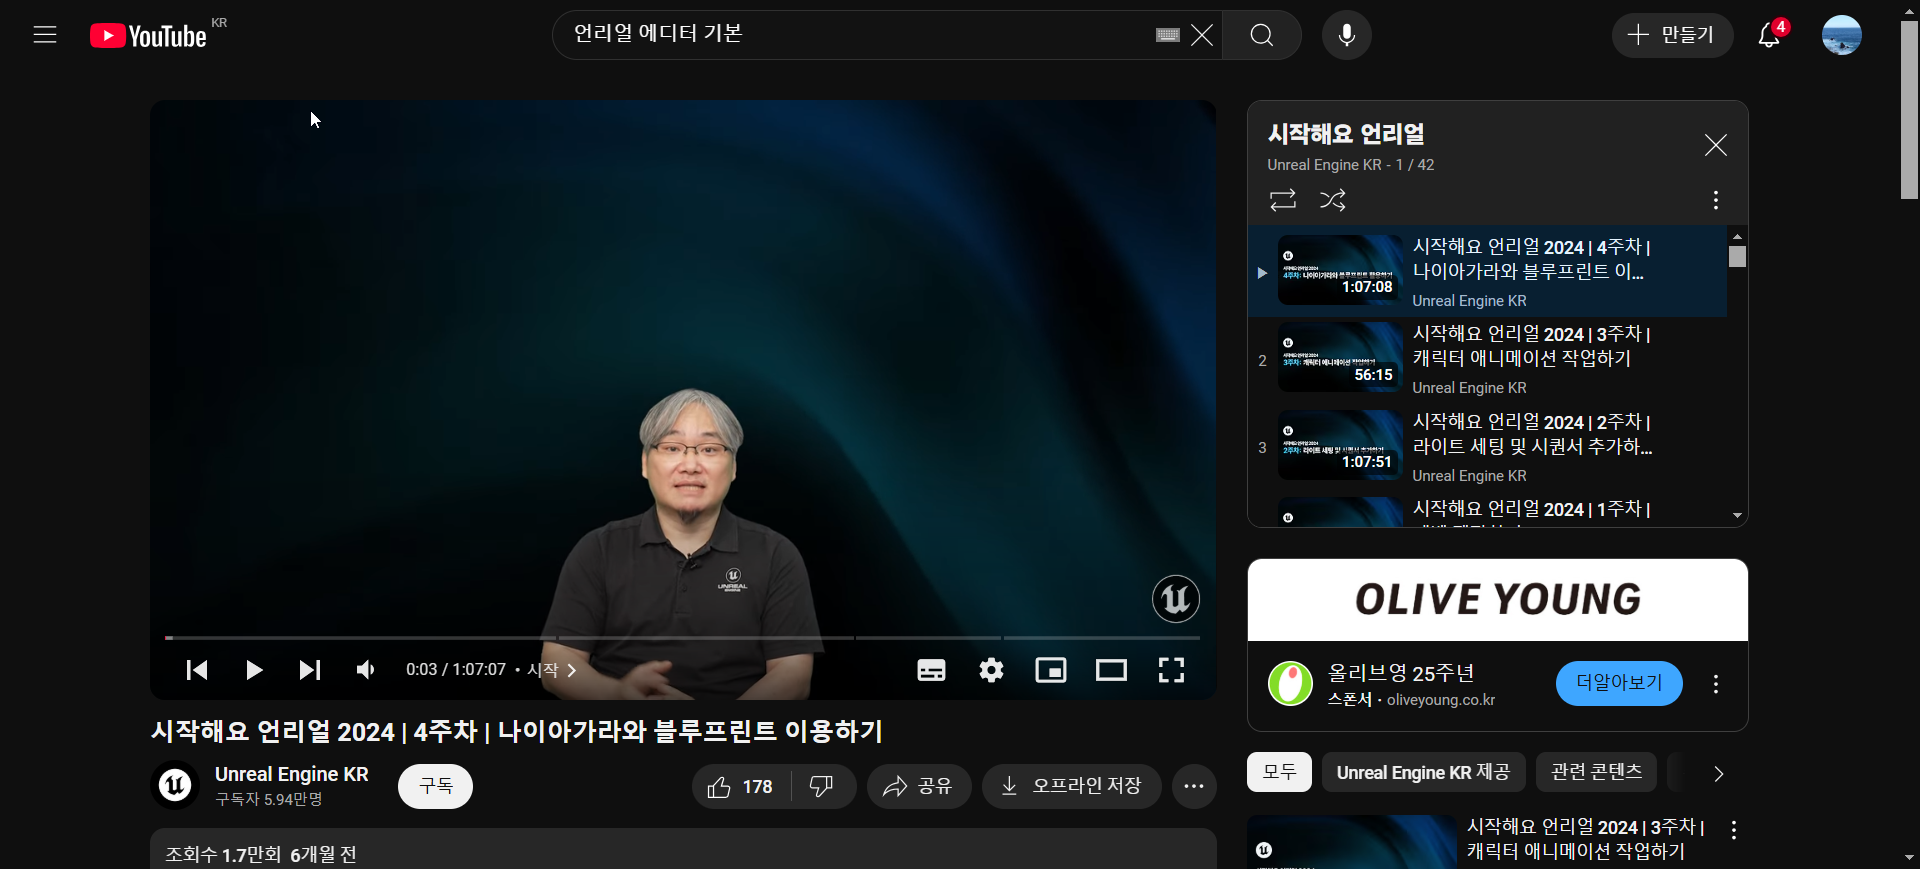Select the Unreal Engine KR 제공 chip
1920x869 pixels.
point(1423,772)
